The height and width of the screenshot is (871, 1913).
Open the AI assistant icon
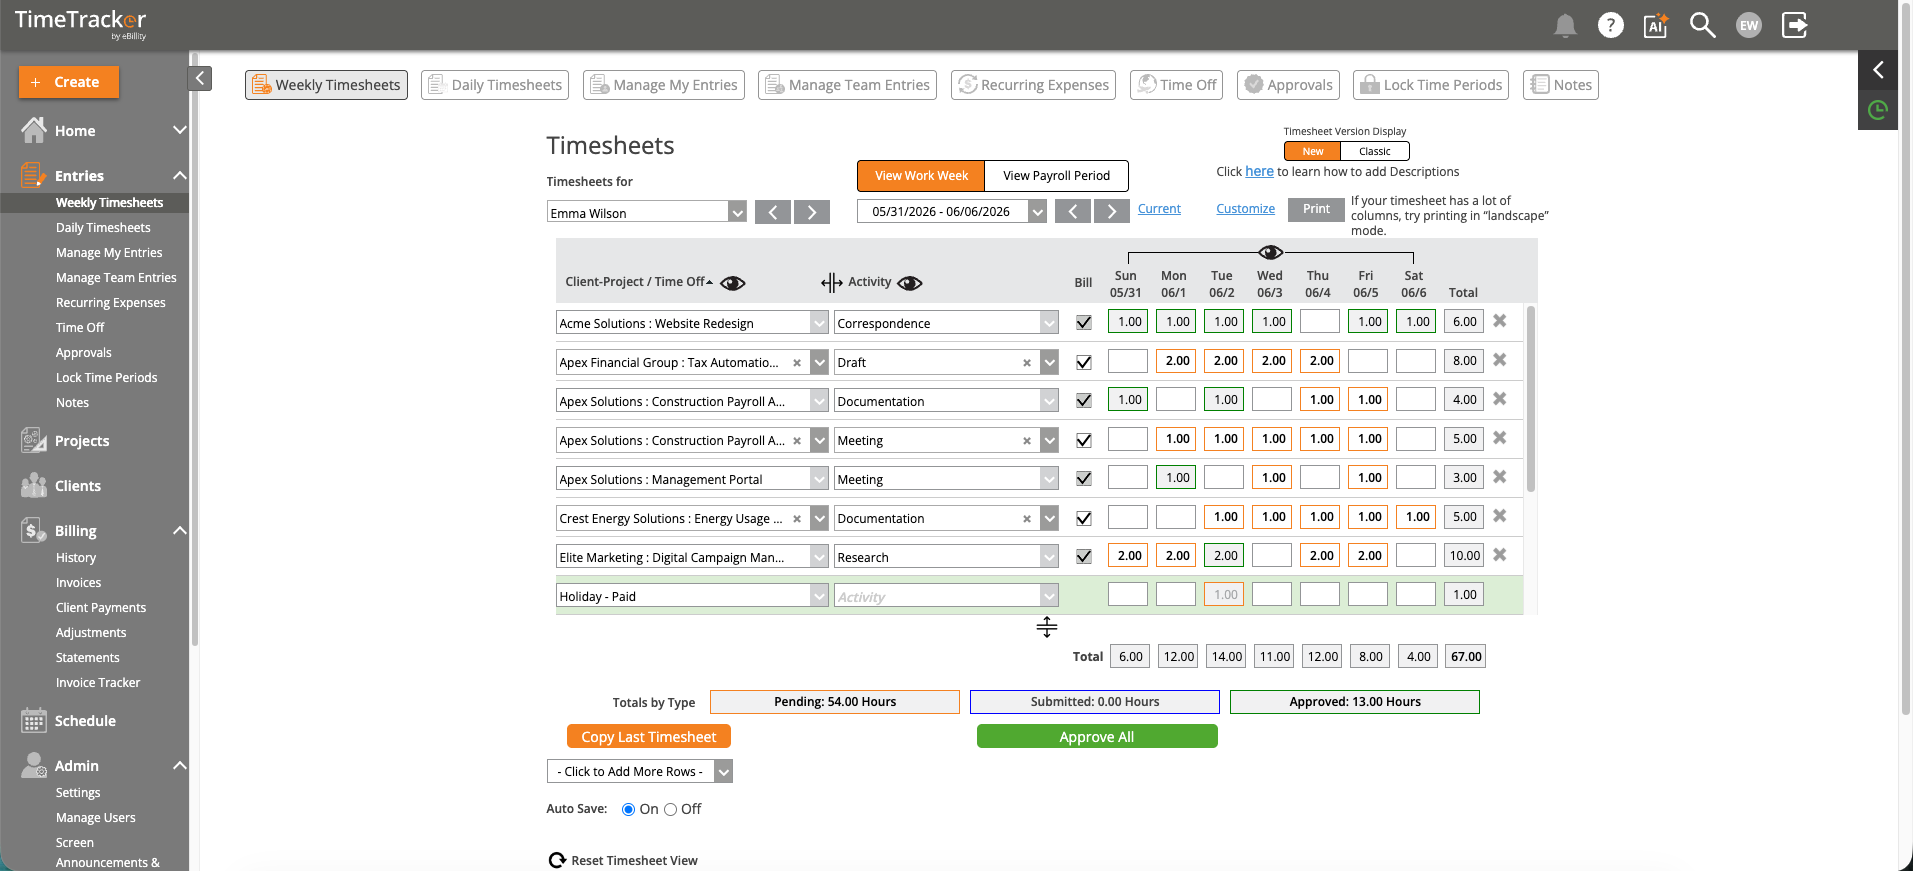[1656, 25]
